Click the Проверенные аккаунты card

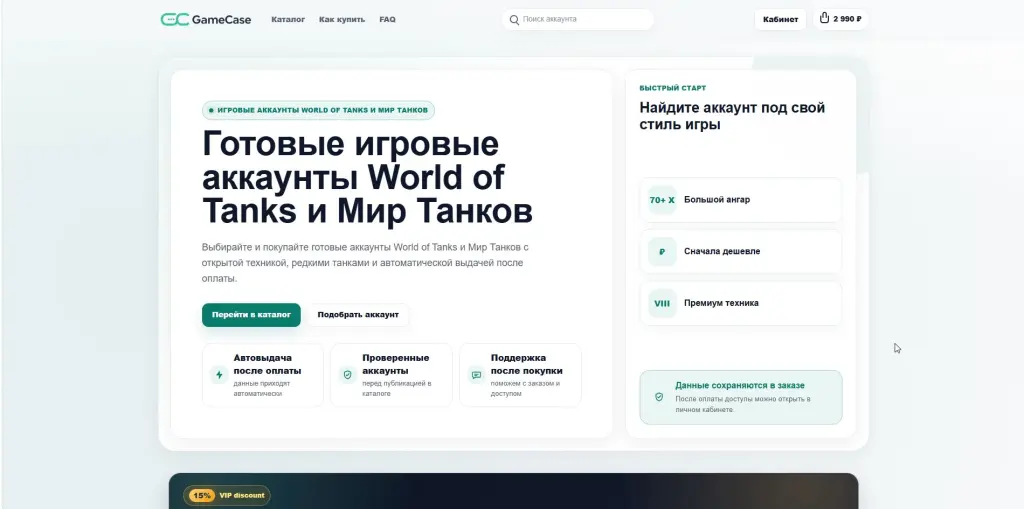coord(391,375)
